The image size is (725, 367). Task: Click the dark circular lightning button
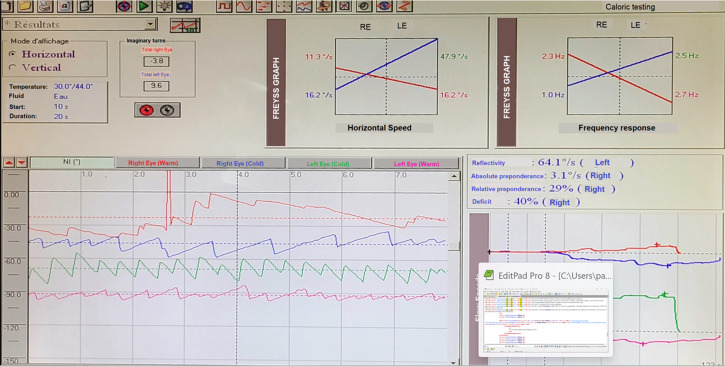coord(167,110)
